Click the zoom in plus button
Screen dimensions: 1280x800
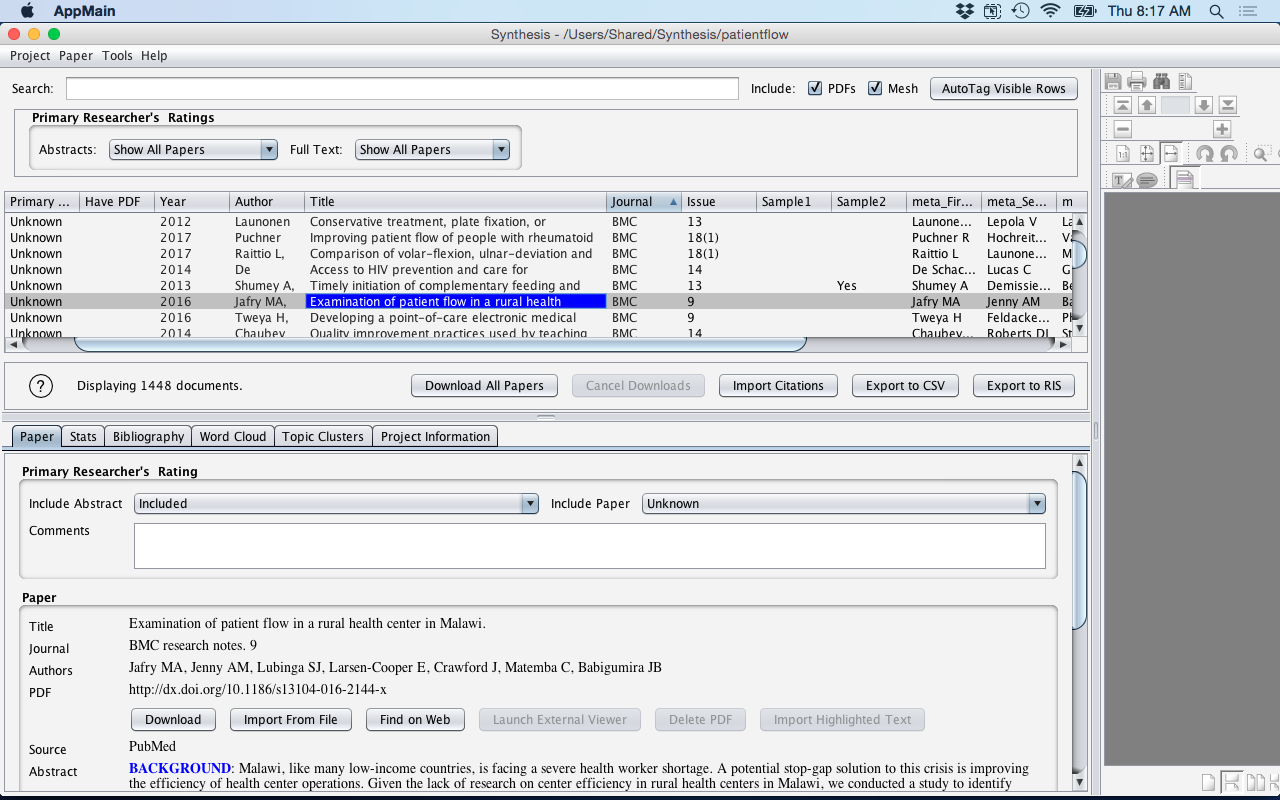coord(1221,129)
